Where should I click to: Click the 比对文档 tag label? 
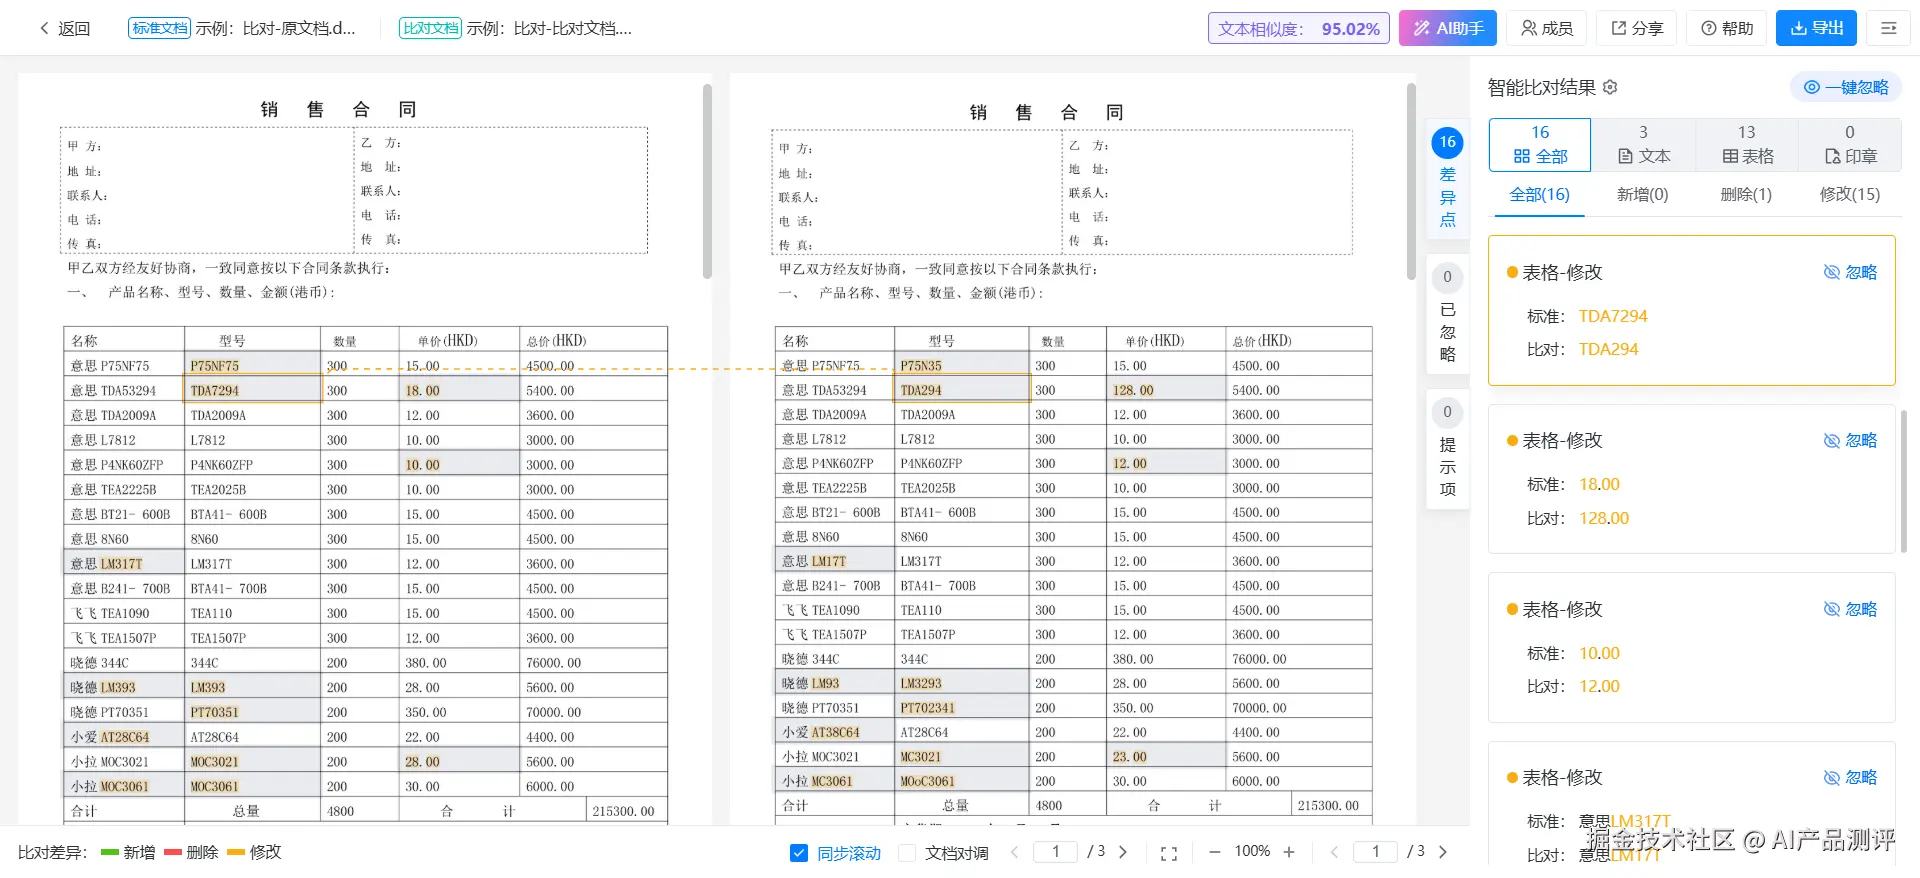[x=430, y=28]
